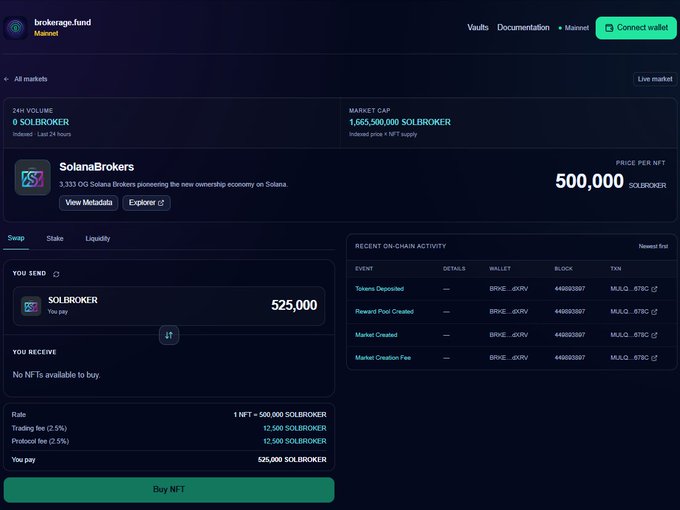Click the EVENT column header

[x=364, y=269]
